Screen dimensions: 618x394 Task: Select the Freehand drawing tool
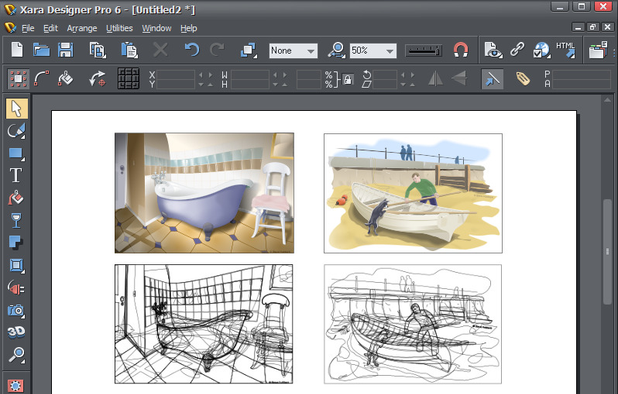tap(17, 131)
